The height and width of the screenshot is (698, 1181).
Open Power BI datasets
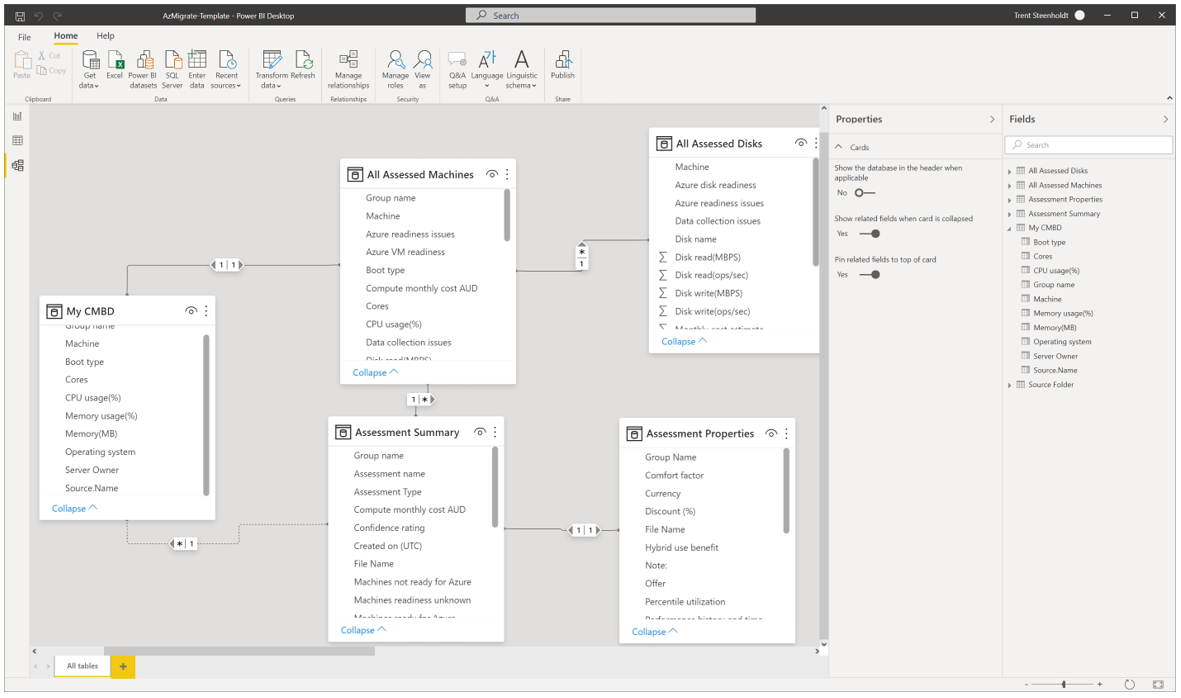pyautogui.click(x=143, y=69)
